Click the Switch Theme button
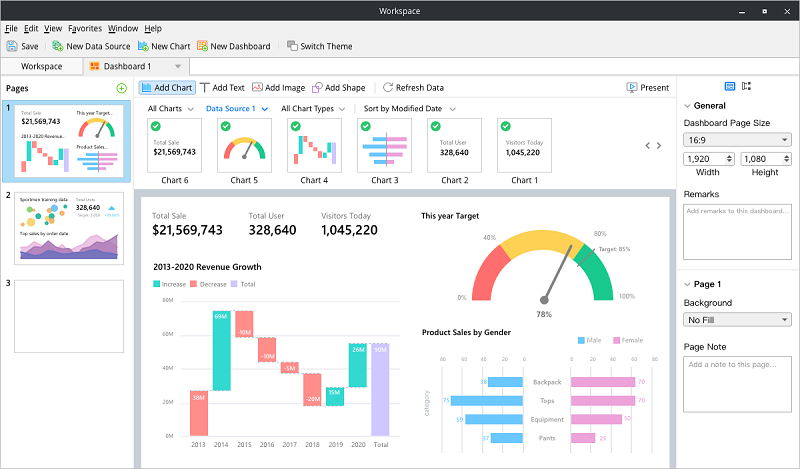Viewport: 800px width, 469px height. coord(319,46)
